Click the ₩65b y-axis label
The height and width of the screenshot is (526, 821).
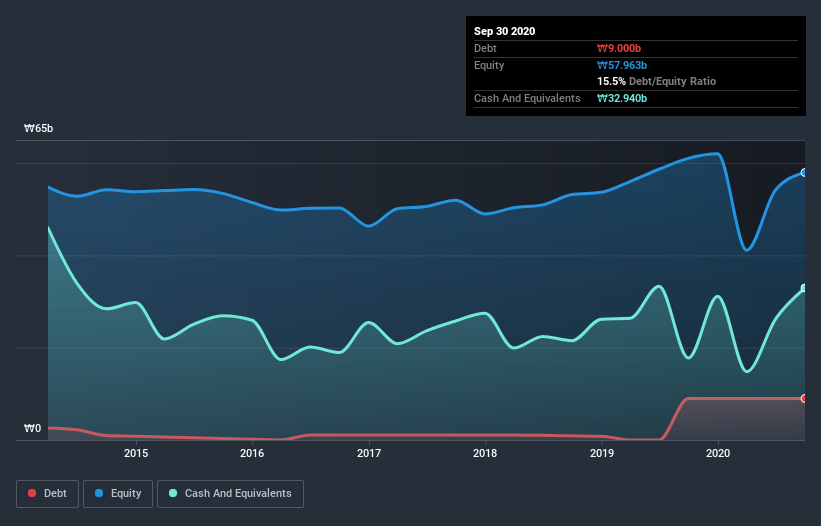coord(39,129)
